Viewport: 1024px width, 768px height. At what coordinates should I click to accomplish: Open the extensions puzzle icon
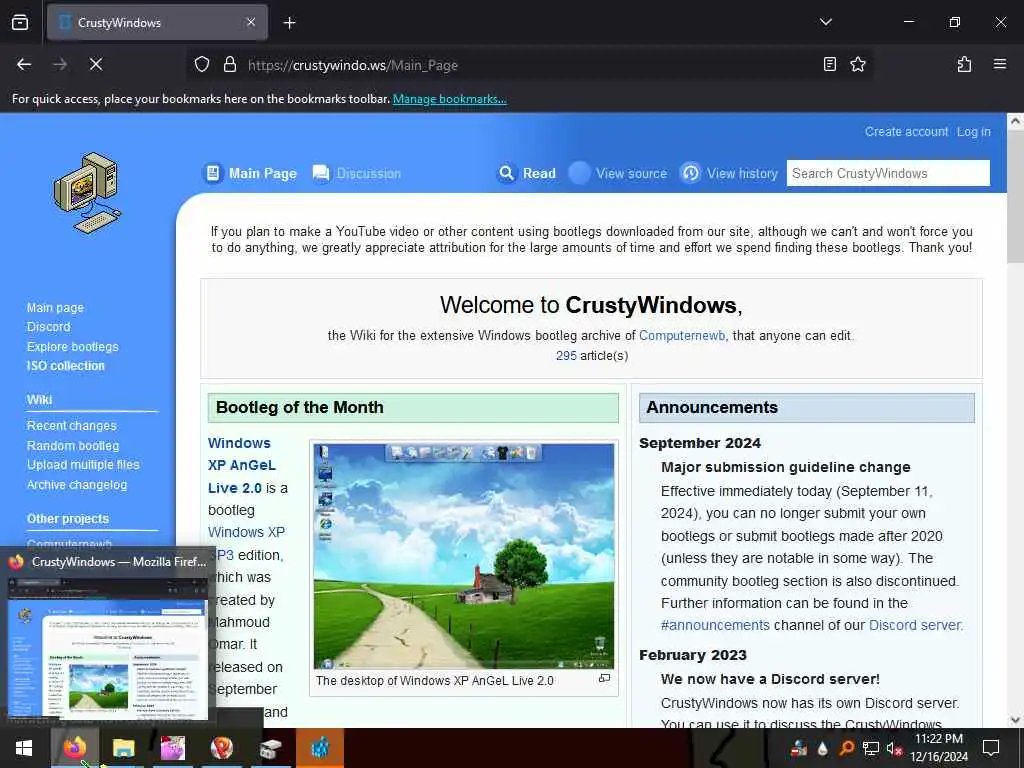(x=964, y=64)
